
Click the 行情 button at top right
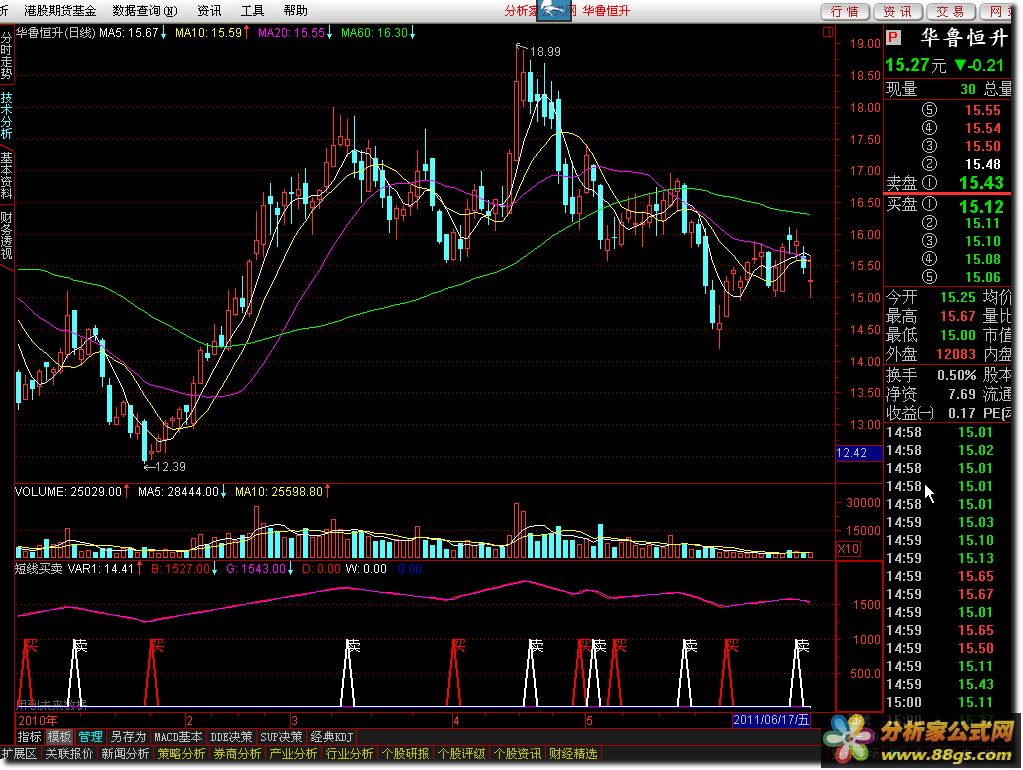(x=844, y=11)
